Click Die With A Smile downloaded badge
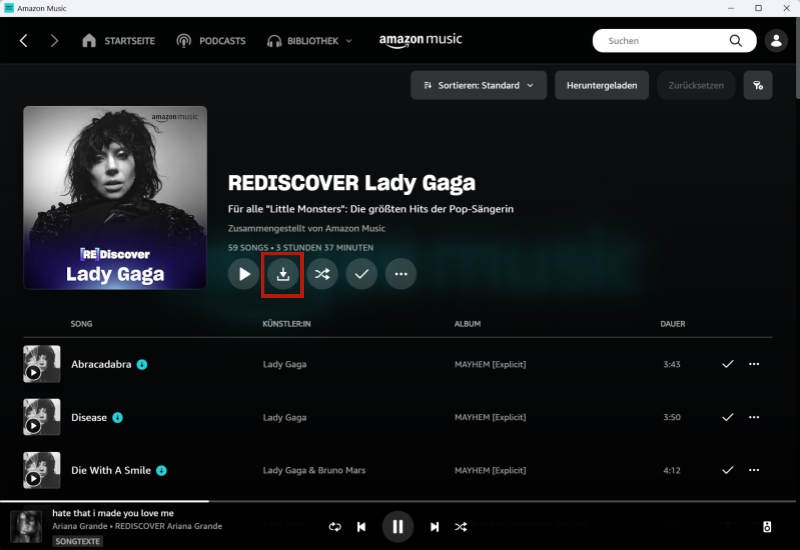Image resolution: width=800 pixels, height=550 pixels. click(x=161, y=470)
